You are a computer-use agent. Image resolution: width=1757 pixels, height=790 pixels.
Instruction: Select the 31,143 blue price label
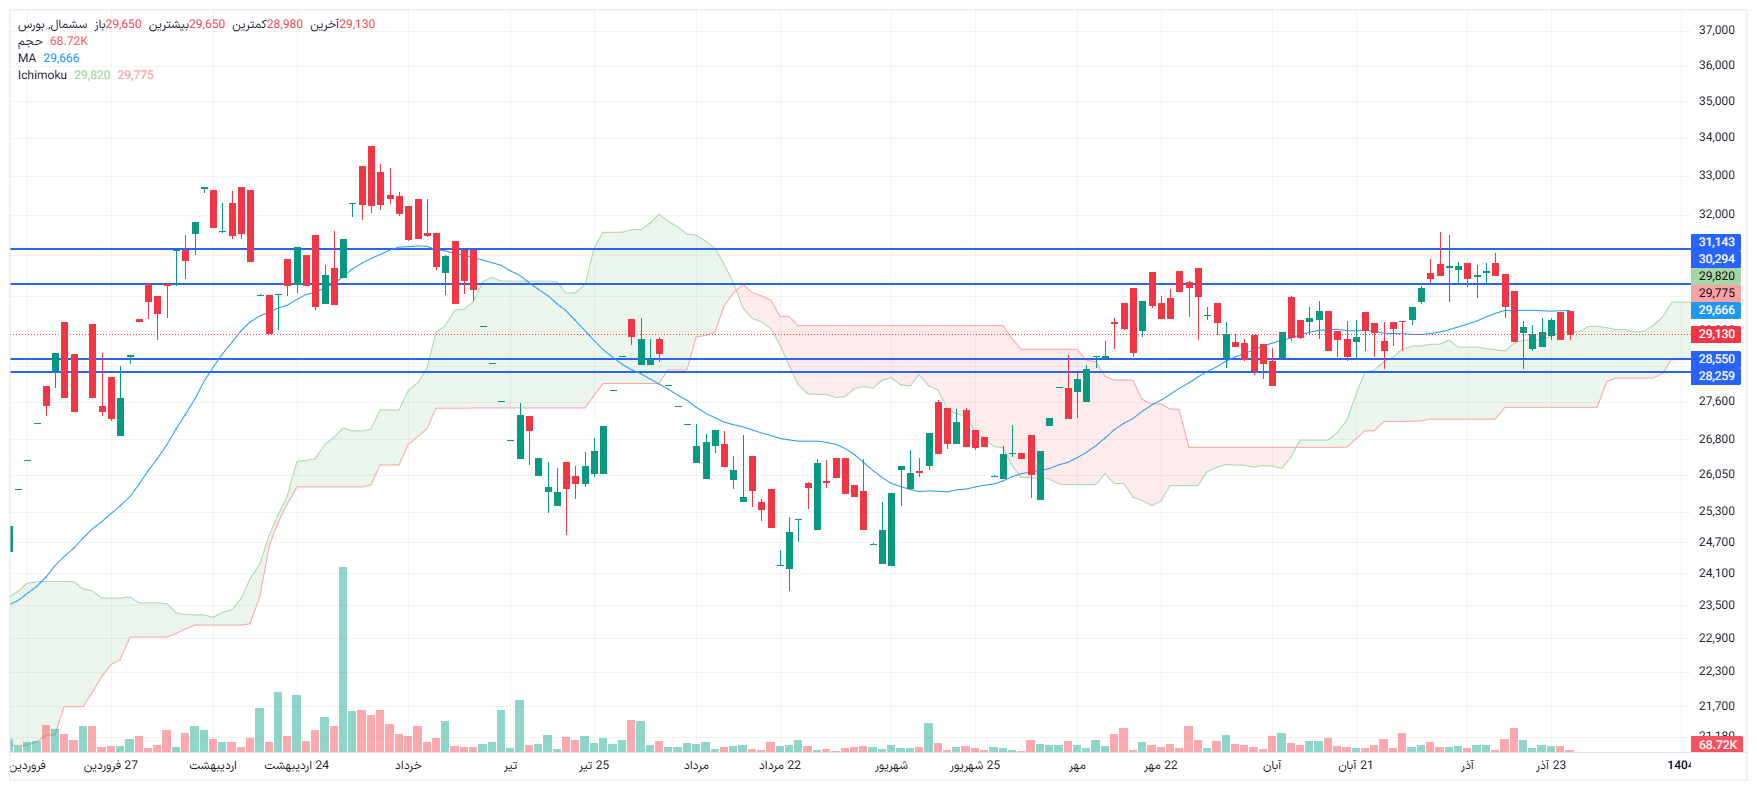click(x=1716, y=242)
